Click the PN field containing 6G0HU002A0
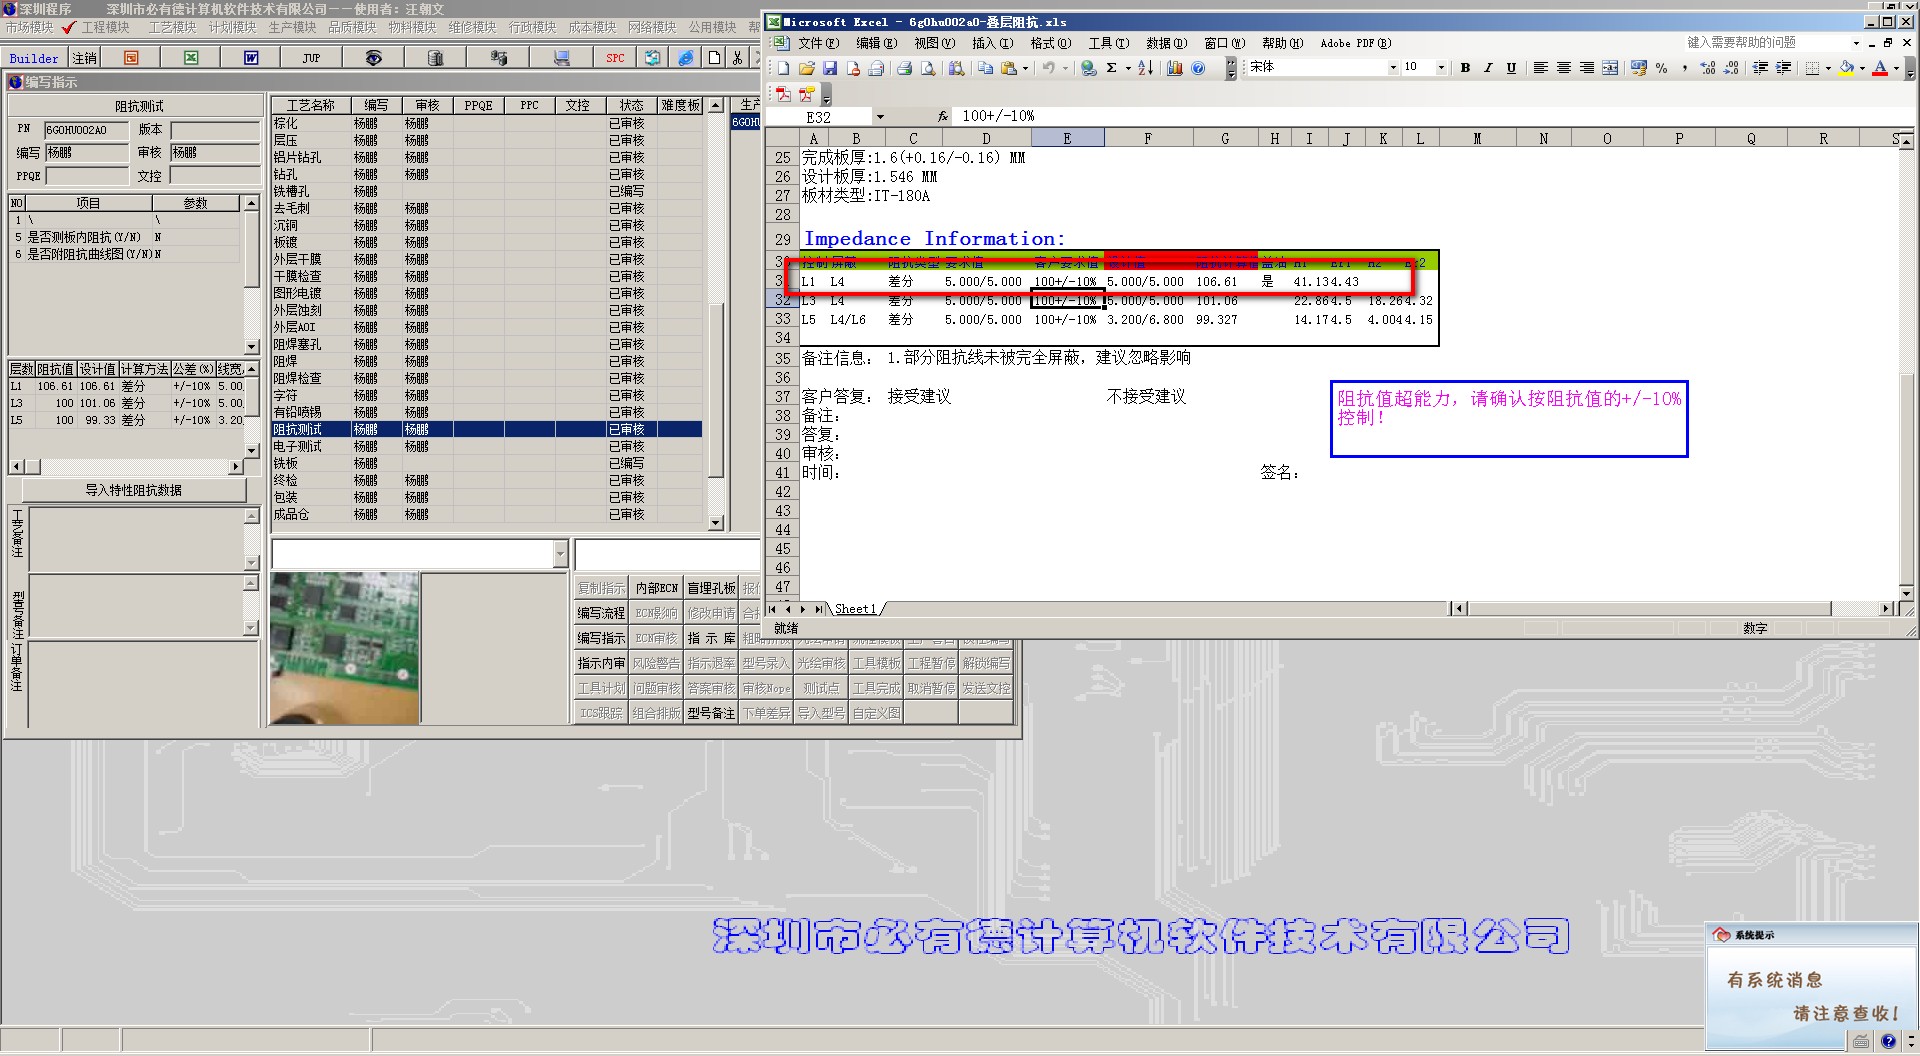1920x1056 pixels. tap(87, 130)
